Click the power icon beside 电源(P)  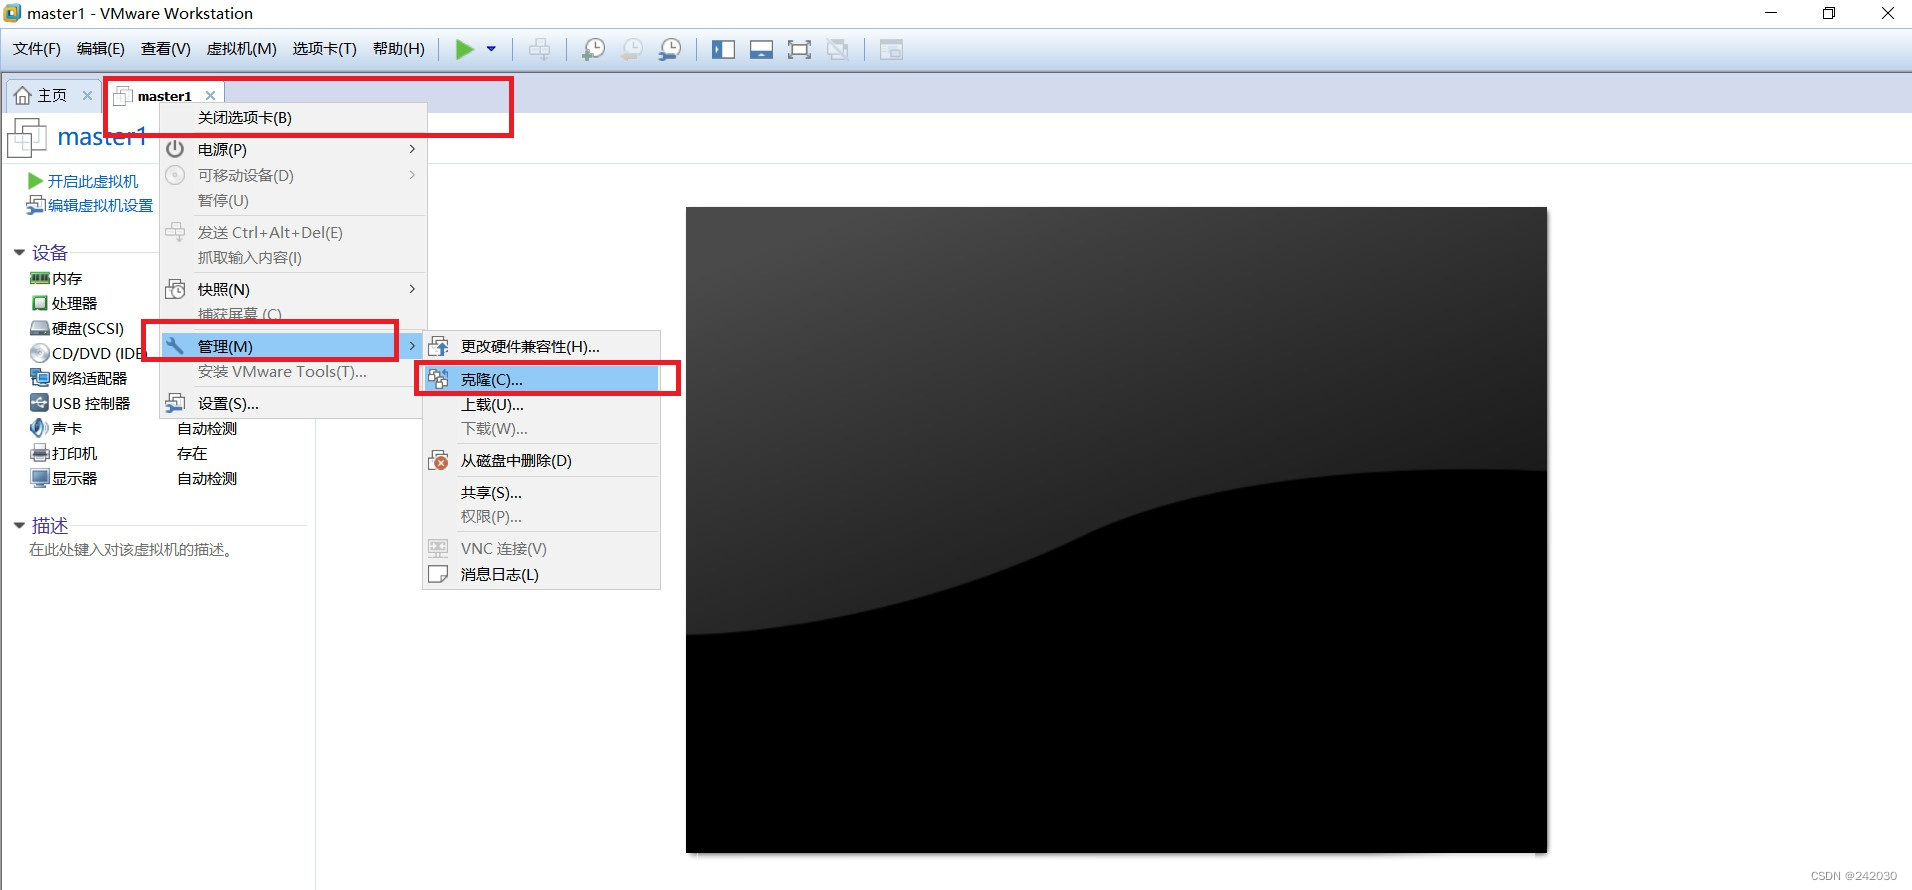(x=175, y=149)
